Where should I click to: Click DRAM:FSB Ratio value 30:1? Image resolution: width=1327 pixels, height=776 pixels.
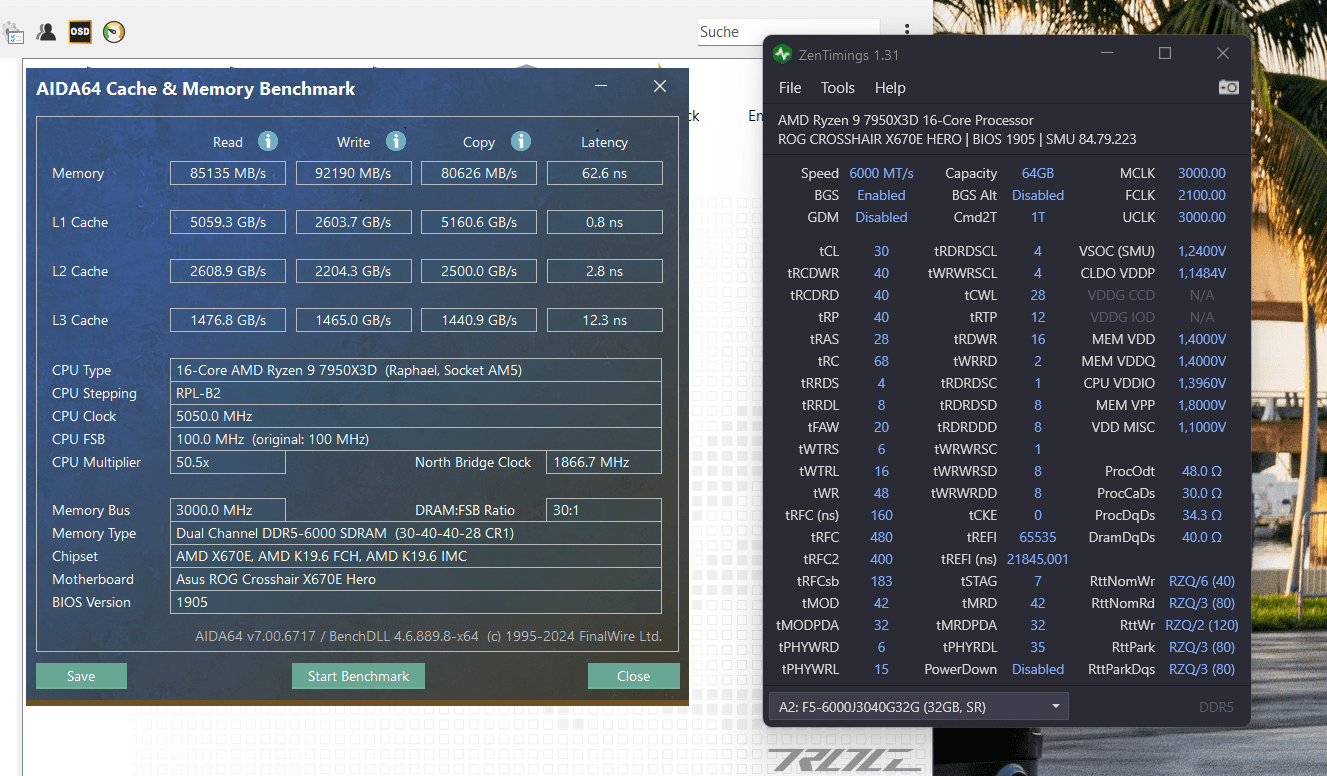(604, 510)
